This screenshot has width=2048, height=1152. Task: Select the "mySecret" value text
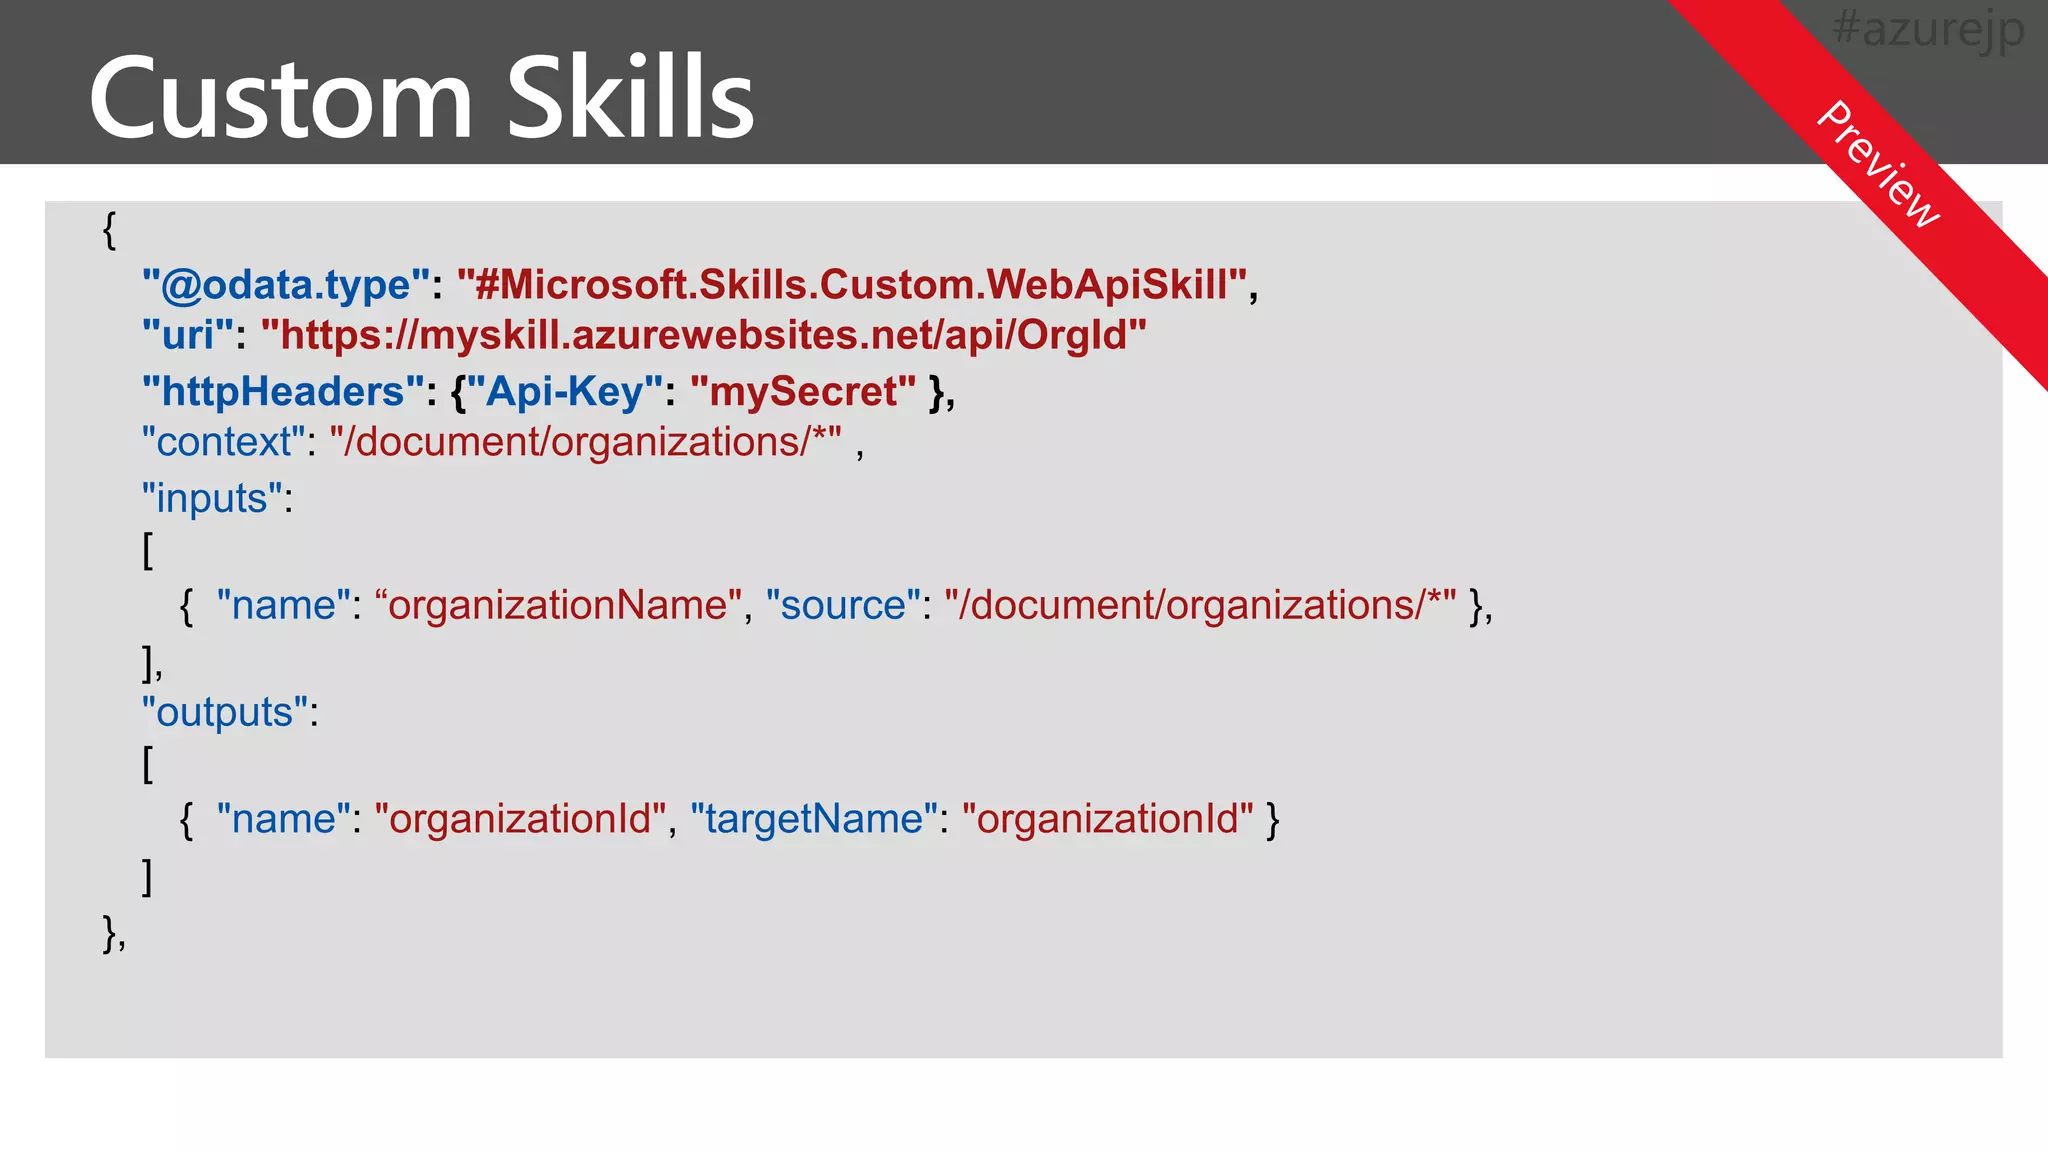pyautogui.click(x=802, y=391)
